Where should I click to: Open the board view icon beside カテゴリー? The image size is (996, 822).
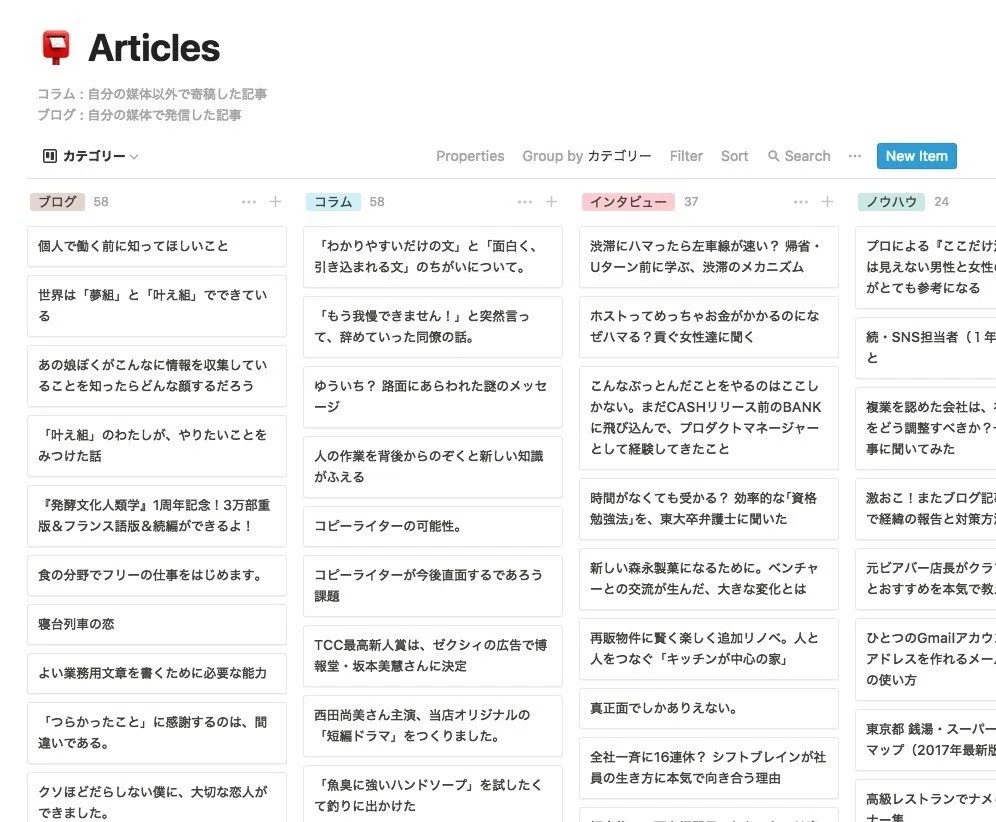tap(50, 156)
